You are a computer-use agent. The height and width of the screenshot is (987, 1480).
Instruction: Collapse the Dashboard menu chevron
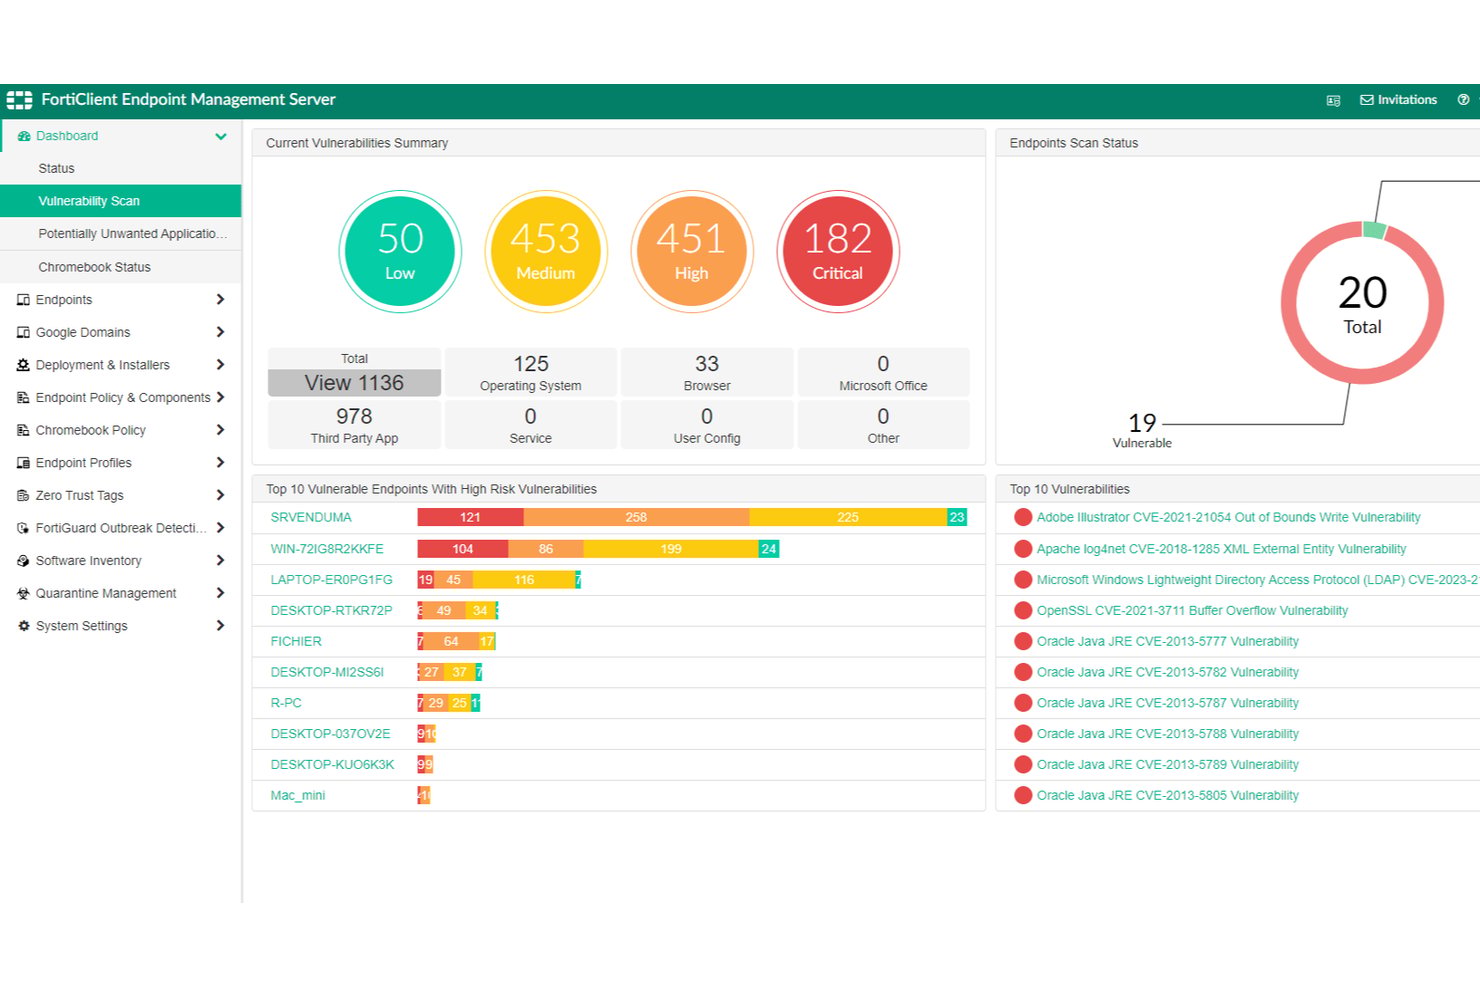[220, 136]
